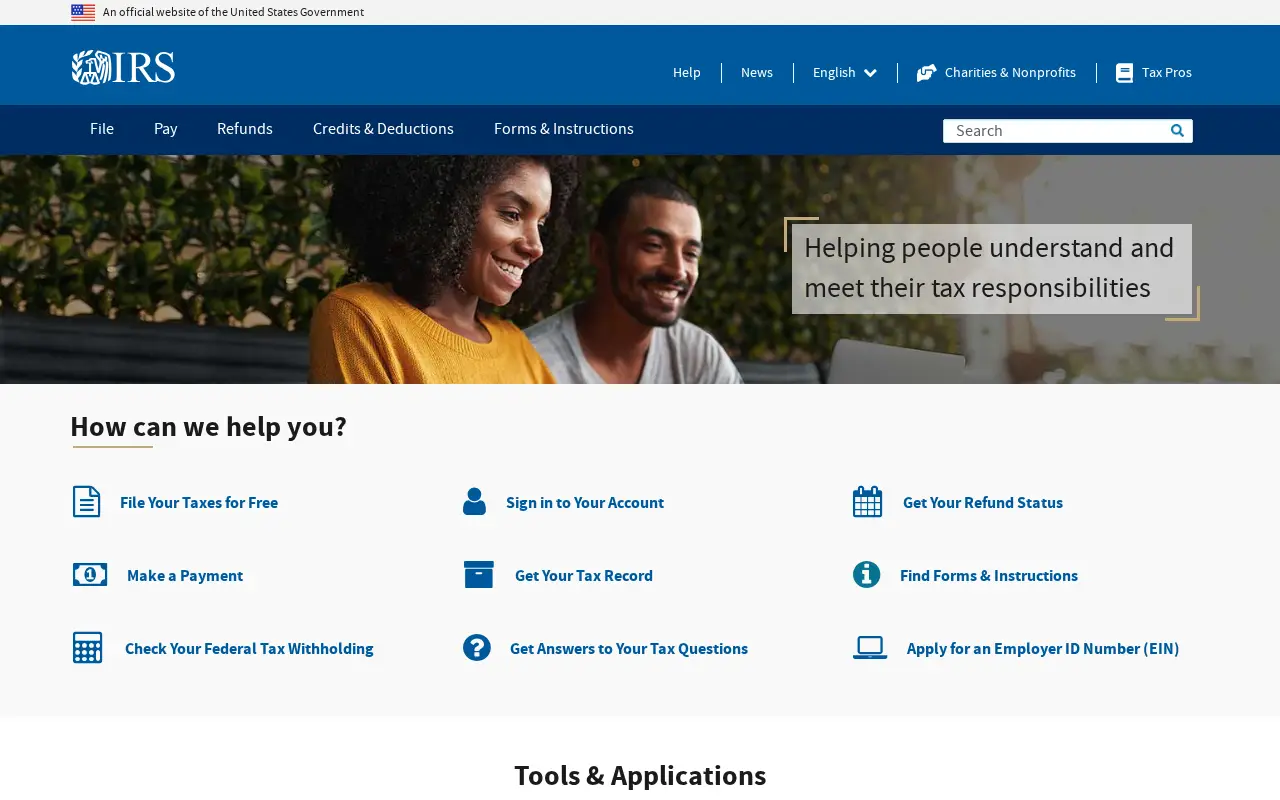Choose the Make a Payment link
The height and width of the screenshot is (800, 1280).
185,576
